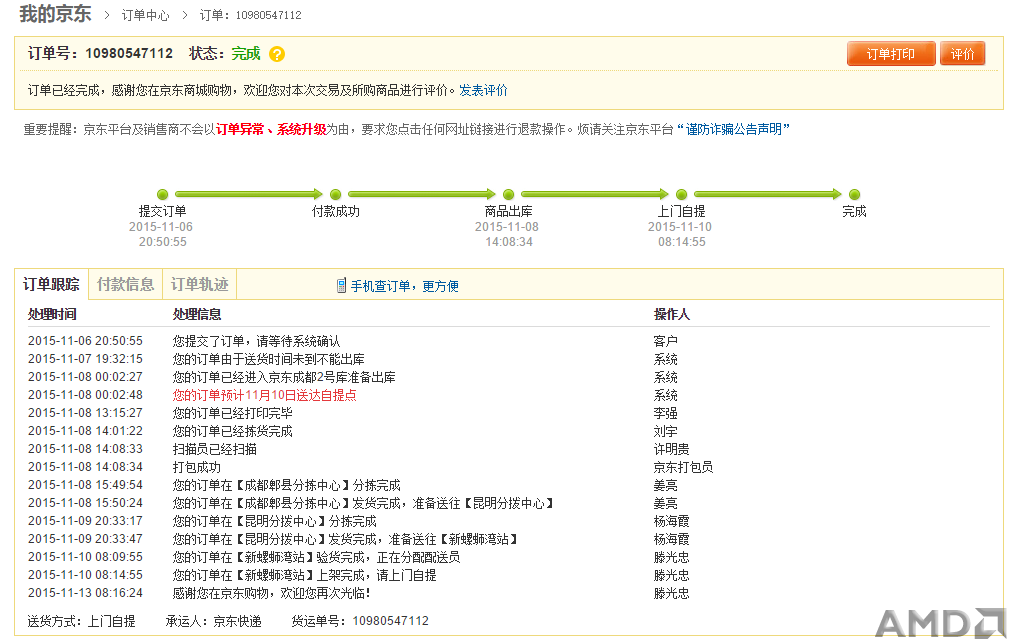This screenshot has width=1012, height=644.
Task: Open the 发表评价 link
Action: click(483, 90)
